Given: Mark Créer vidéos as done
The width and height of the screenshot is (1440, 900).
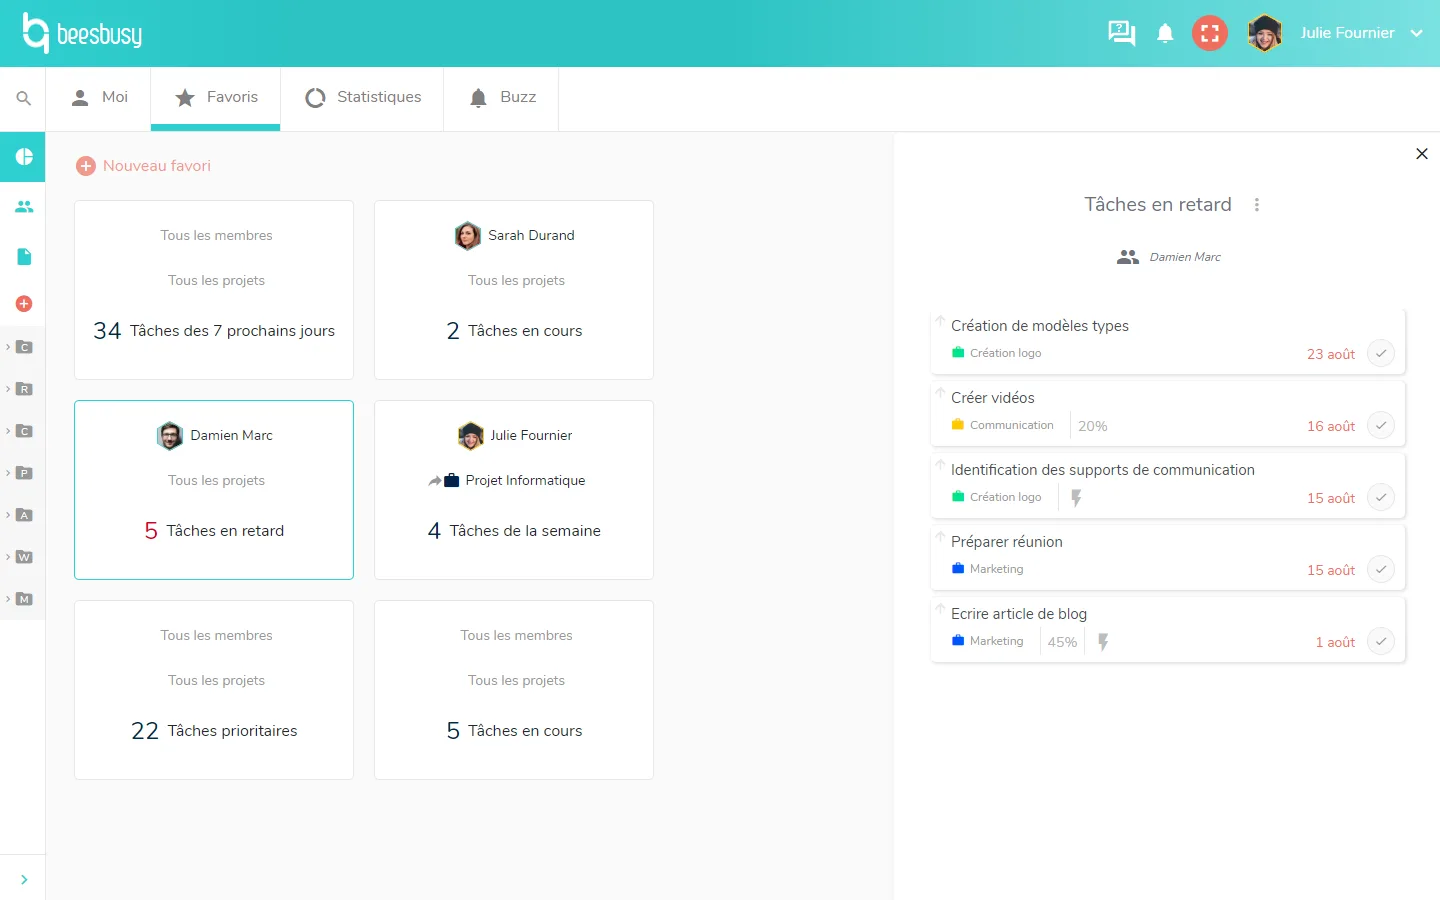Looking at the screenshot, I should 1381,425.
